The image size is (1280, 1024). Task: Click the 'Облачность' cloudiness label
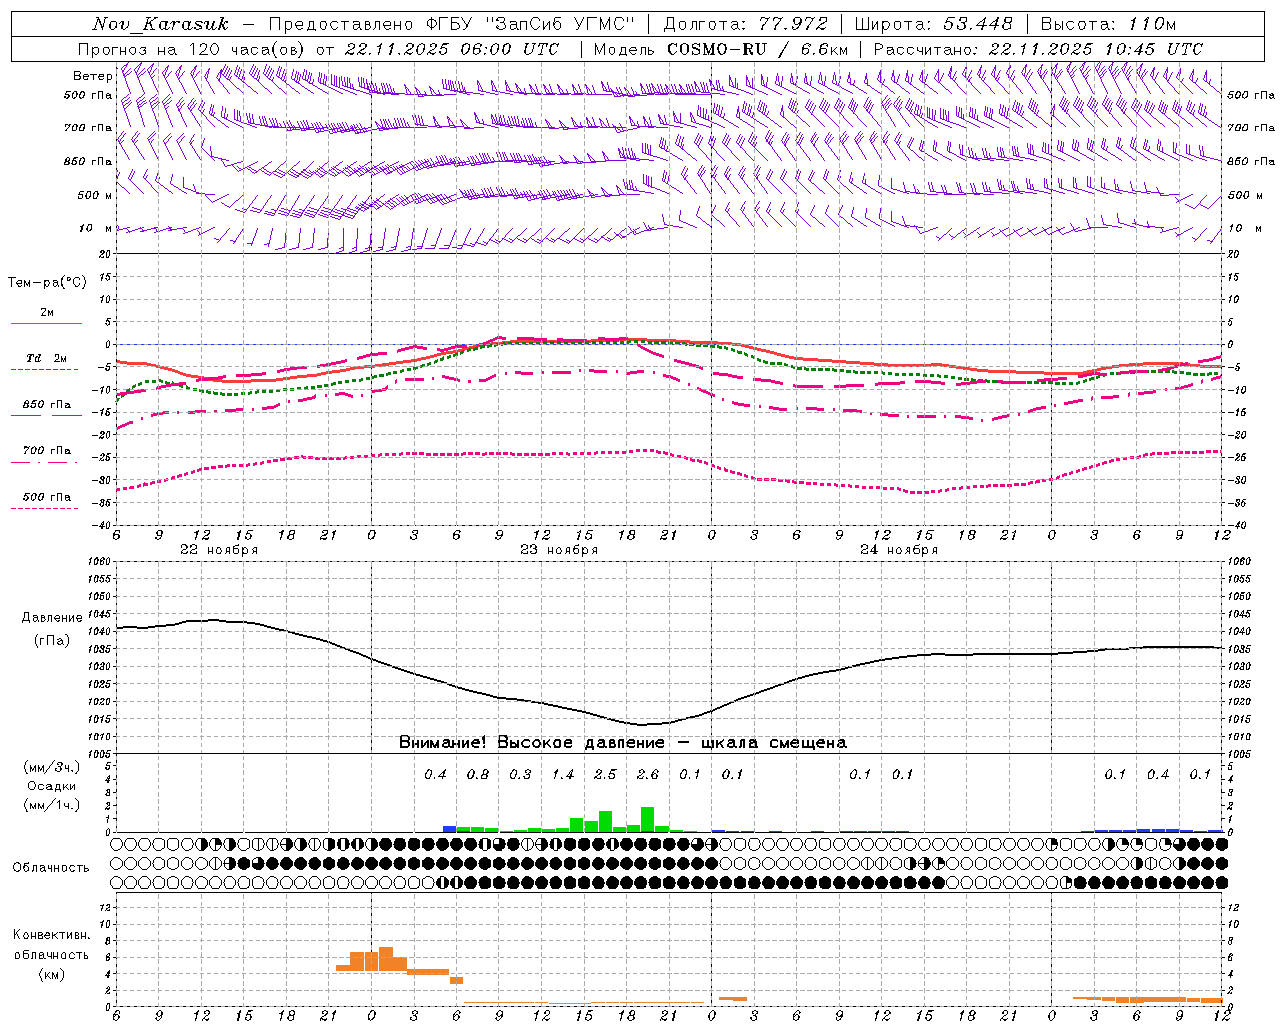(x=51, y=867)
